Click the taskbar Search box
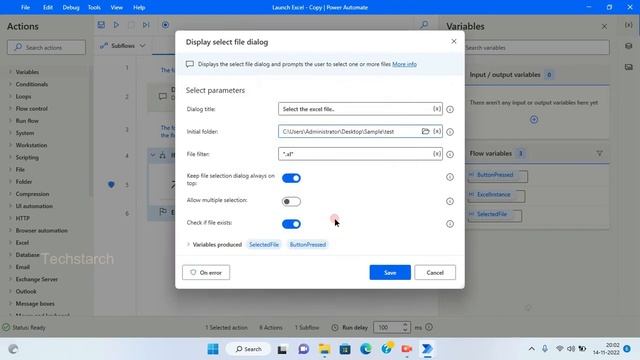640x360 pixels. point(249,349)
